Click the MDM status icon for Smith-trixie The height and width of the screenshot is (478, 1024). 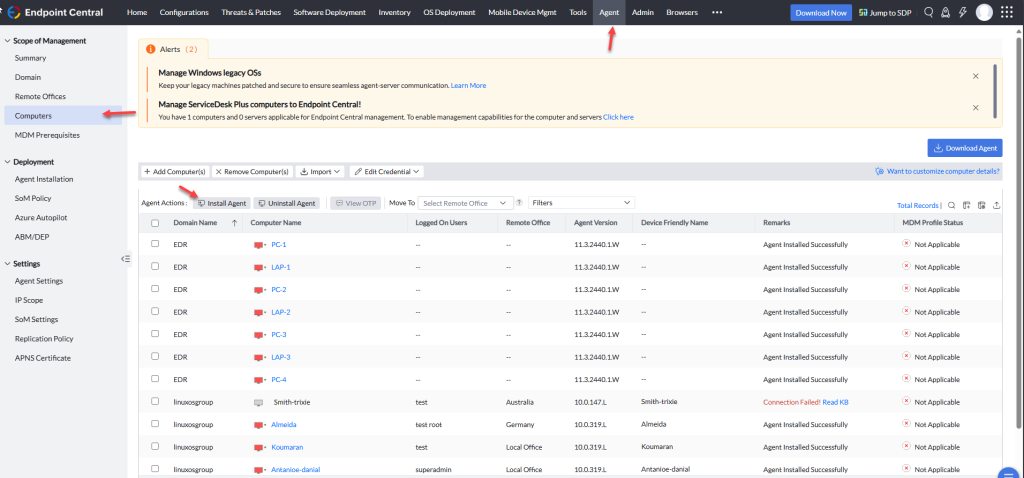pos(906,402)
